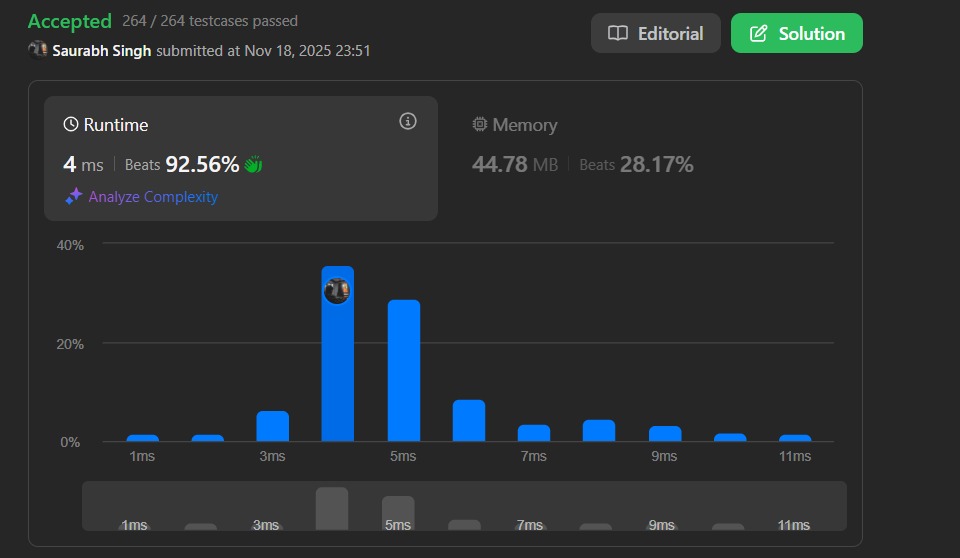This screenshot has width=960, height=558.
Task: Click the 7ms label in the bottom minimap
Action: 530,525
